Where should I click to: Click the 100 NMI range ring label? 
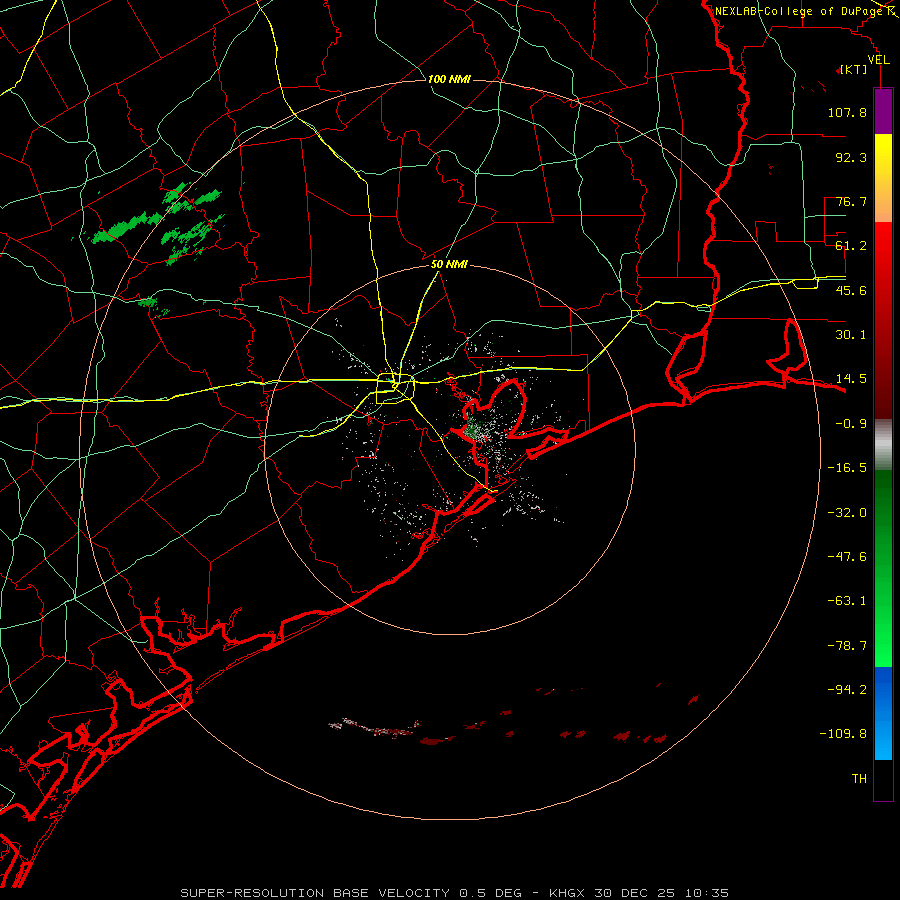(x=449, y=79)
